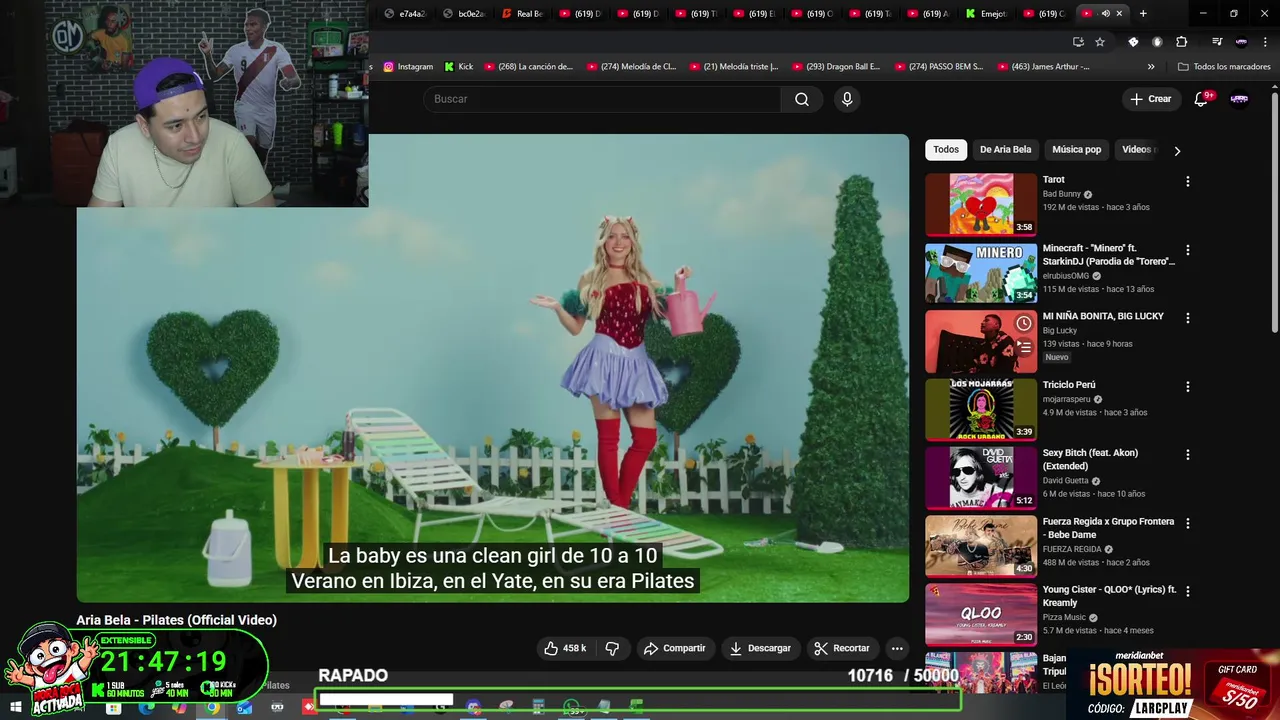Screen dimensions: 1280x720
Task: Open the YouTube account avatar menu
Action: coord(1239,99)
